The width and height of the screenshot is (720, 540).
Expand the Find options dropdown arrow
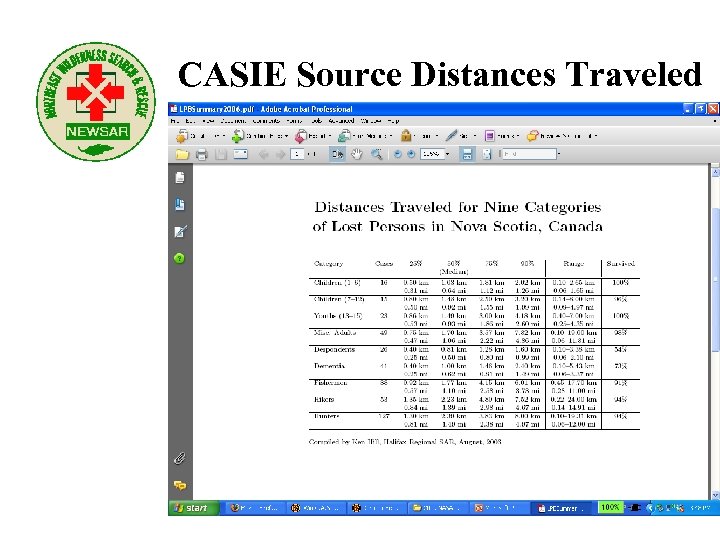(559, 154)
